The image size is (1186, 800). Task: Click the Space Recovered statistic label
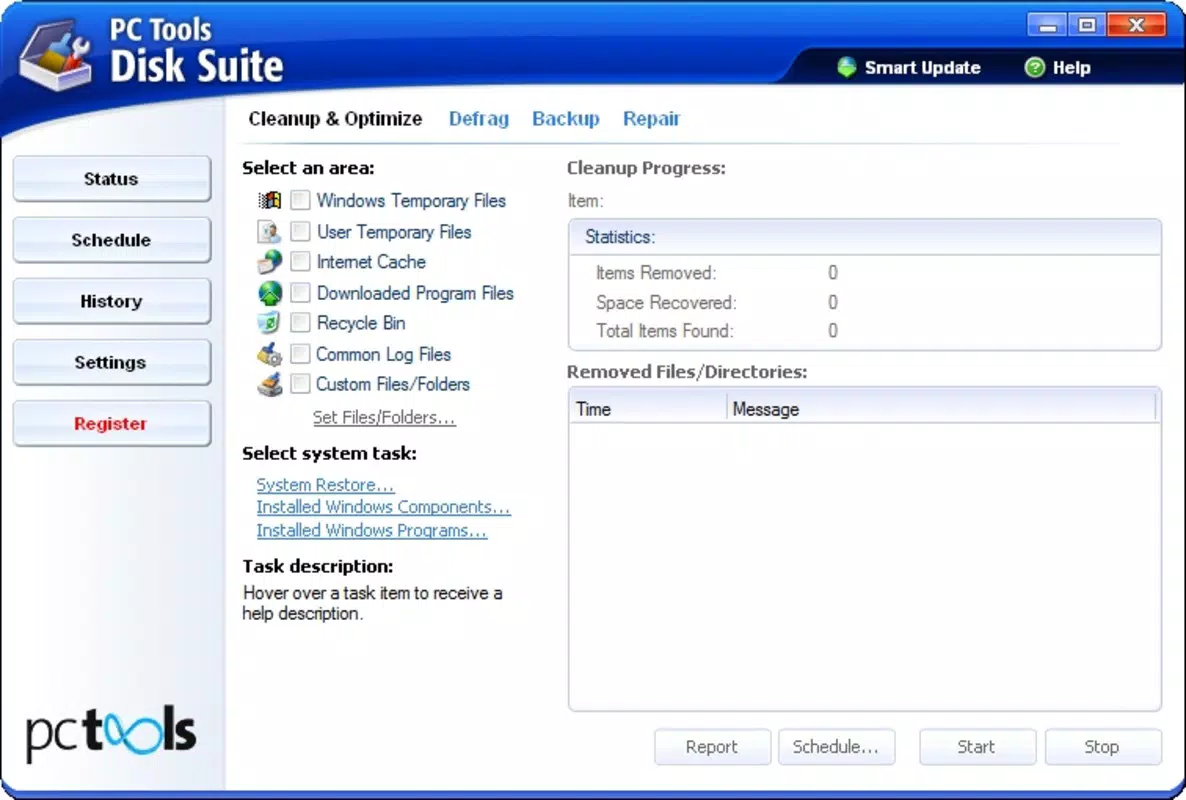tap(666, 302)
